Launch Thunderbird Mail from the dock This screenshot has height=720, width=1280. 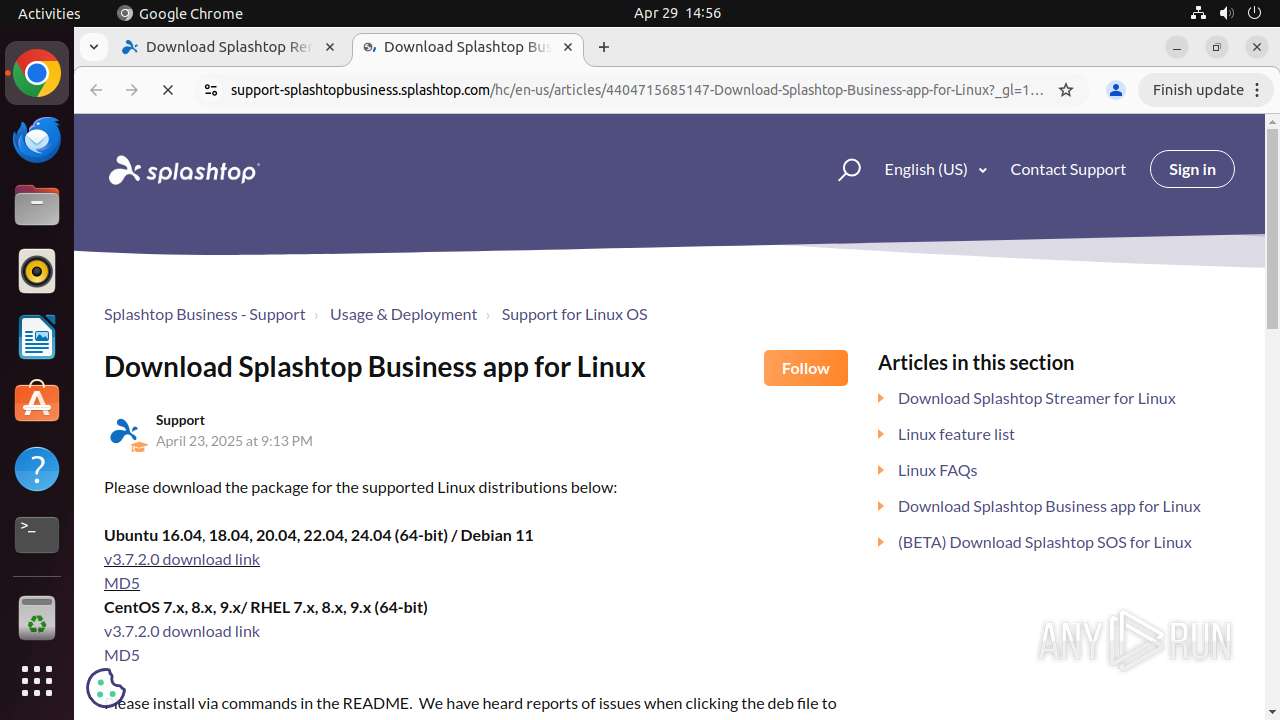[37, 140]
